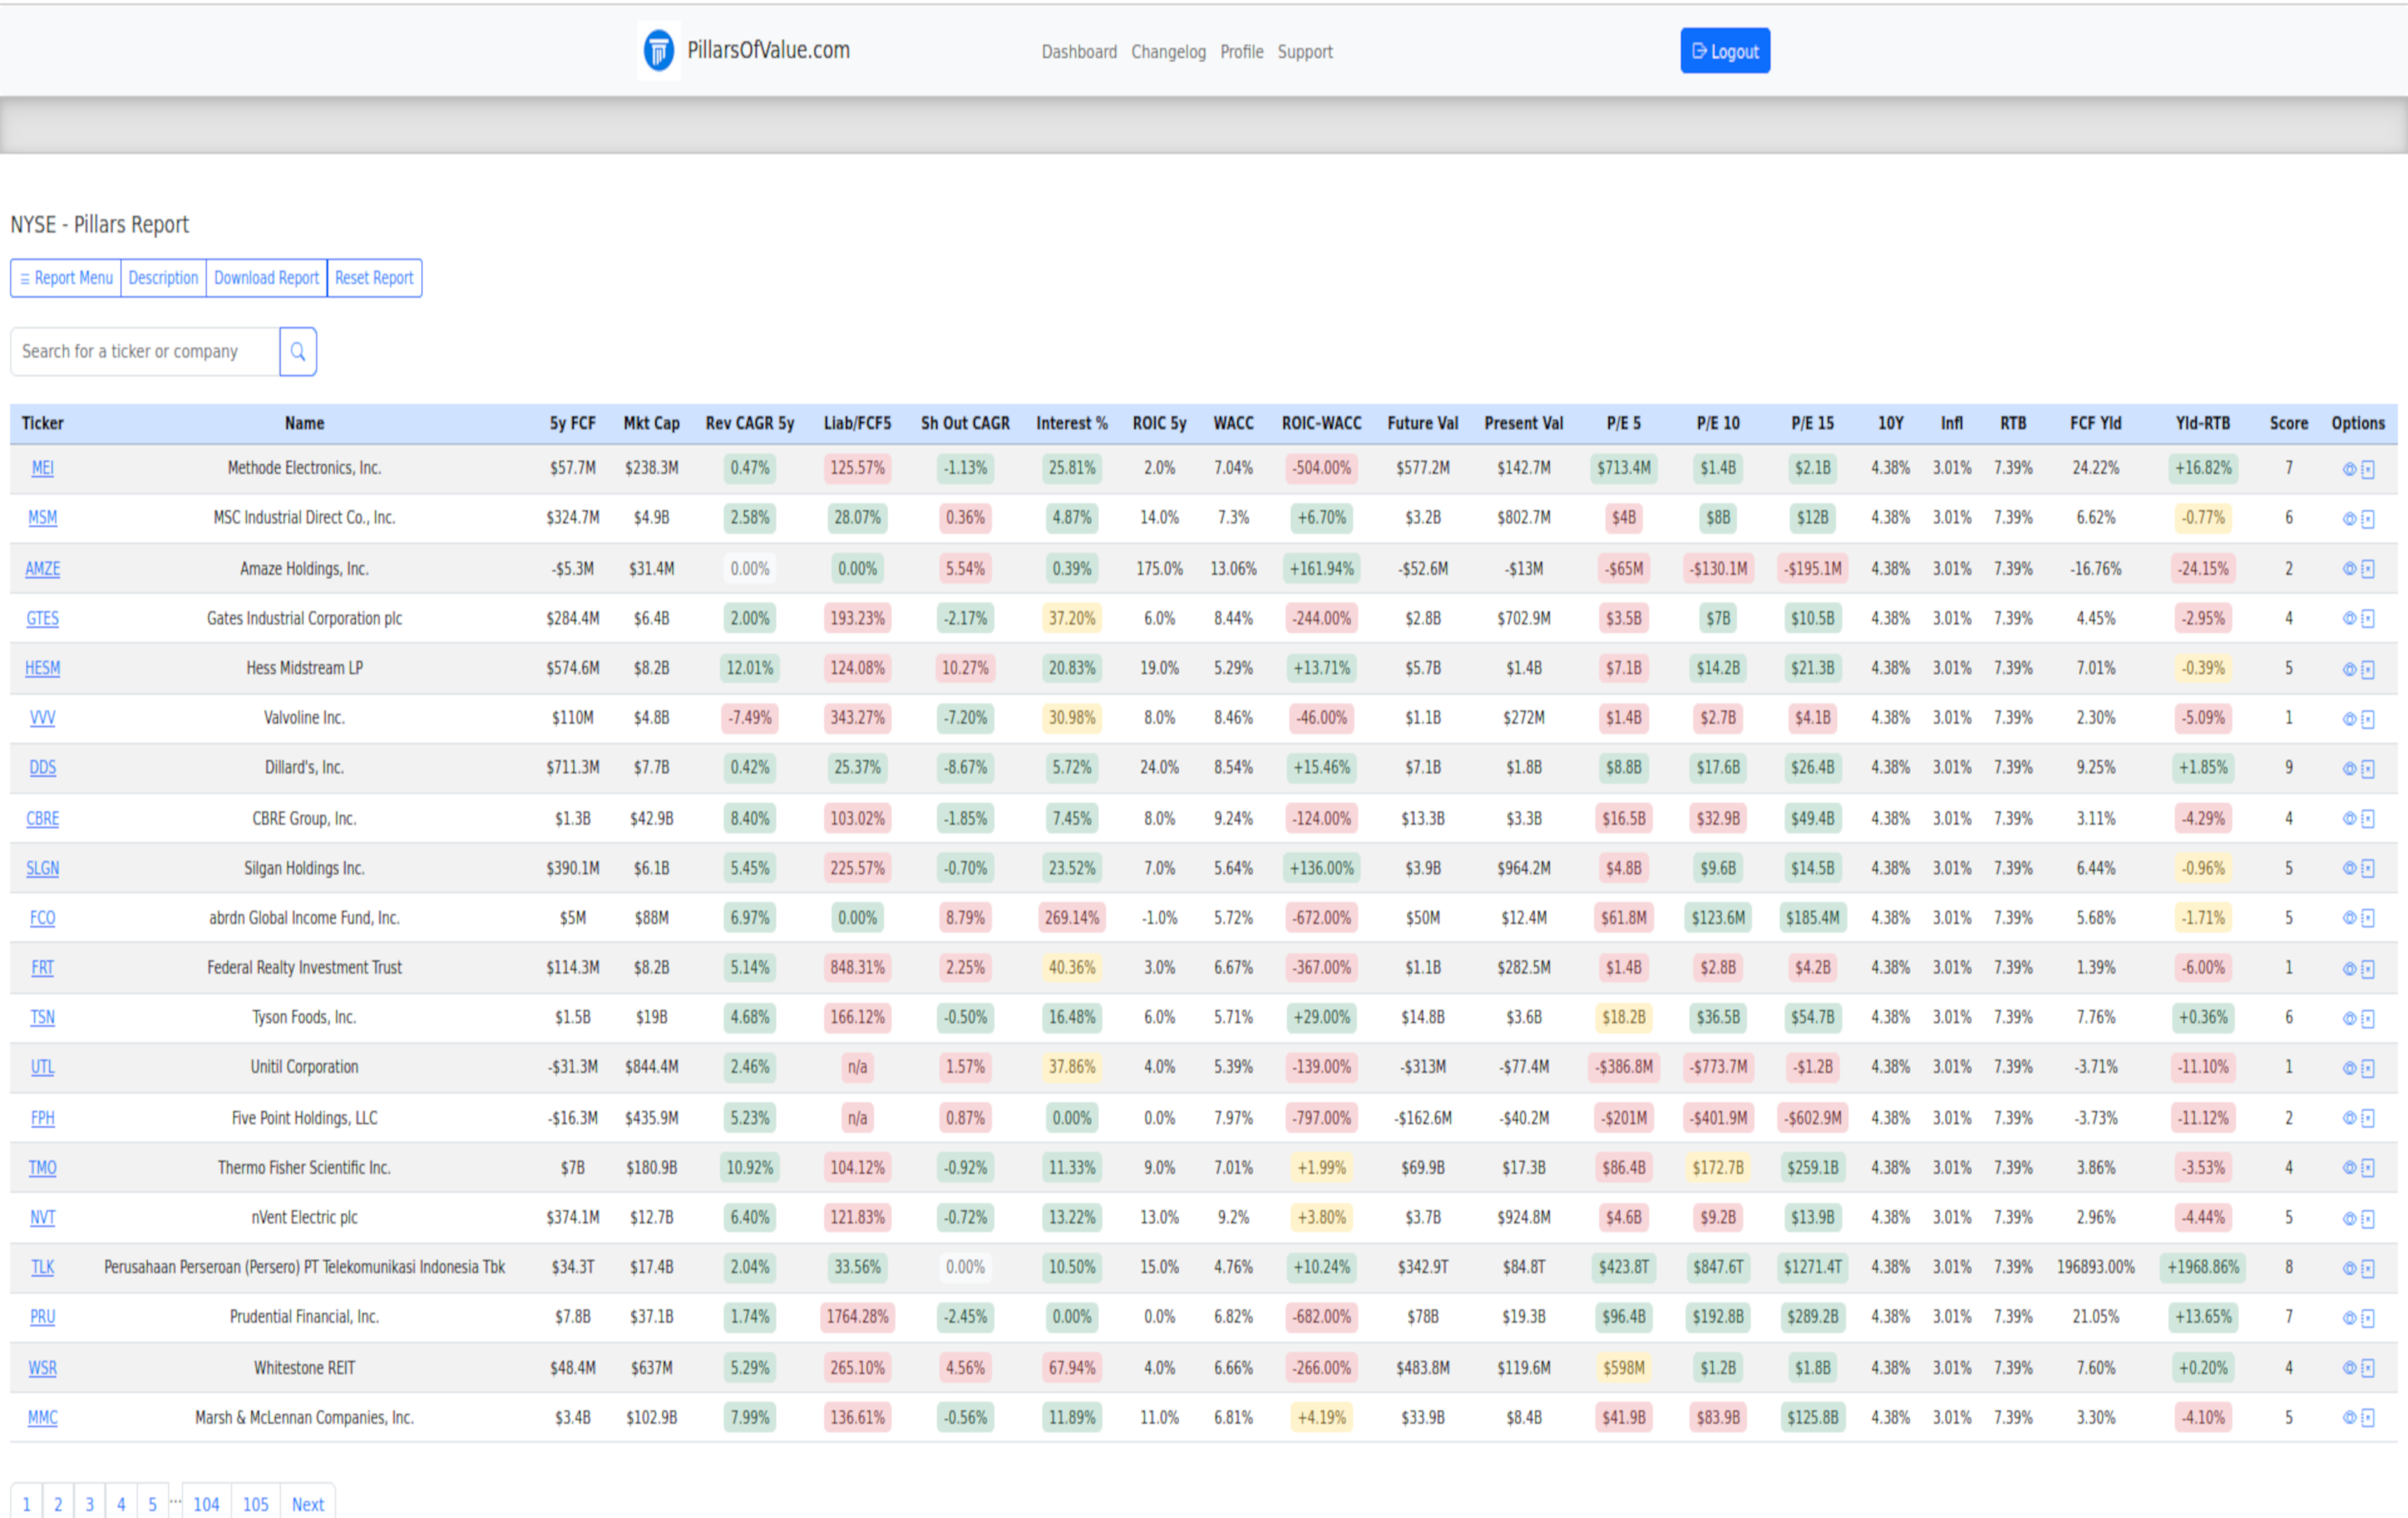2408x1518 pixels.
Task: Click the eye icon in Amaze Holdings row
Action: pos(2349,568)
